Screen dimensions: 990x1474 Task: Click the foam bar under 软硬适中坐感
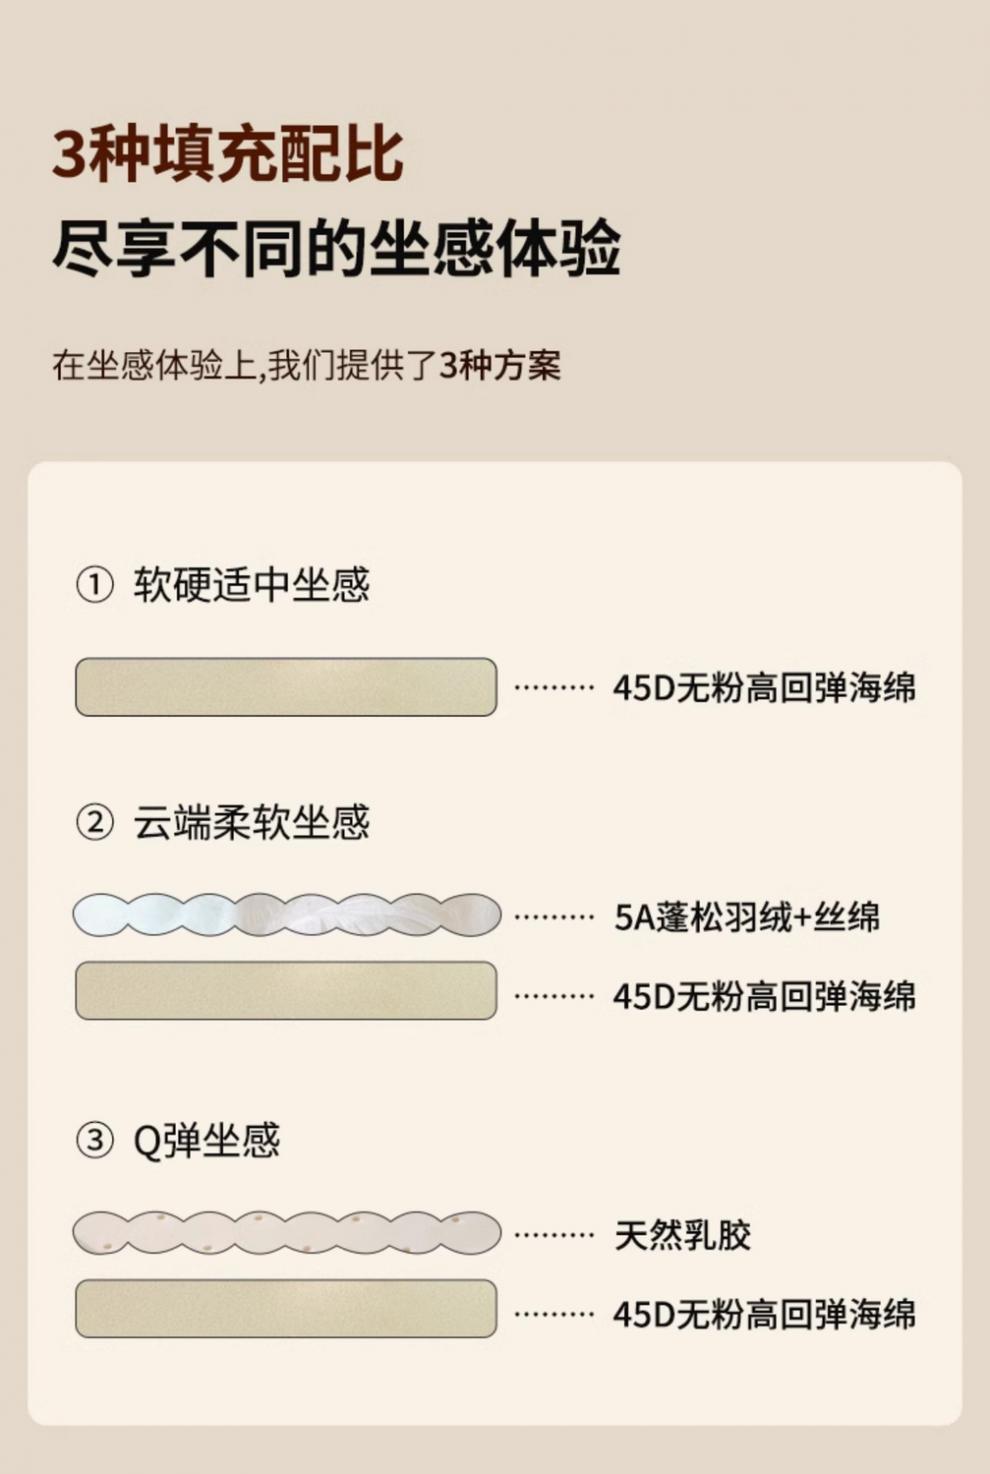click(x=286, y=687)
